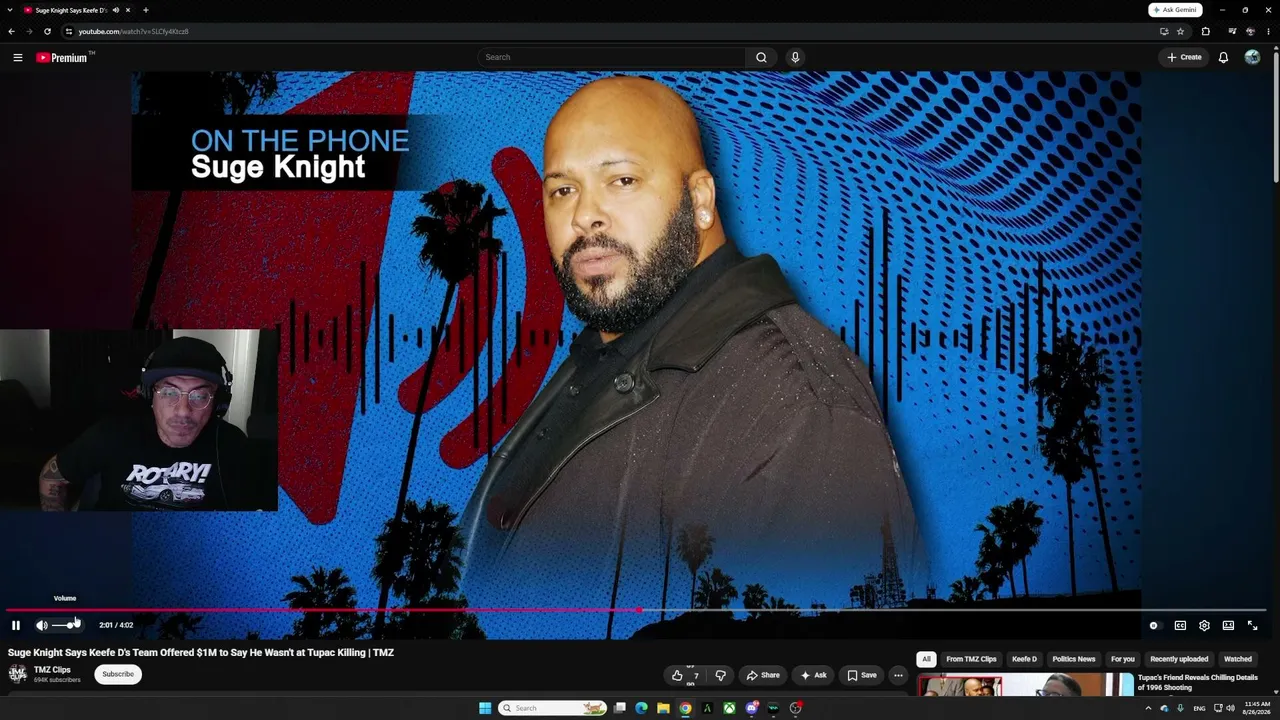The image size is (1280, 720).
Task: Show hidden system tray icons chevron
Action: point(1148,708)
